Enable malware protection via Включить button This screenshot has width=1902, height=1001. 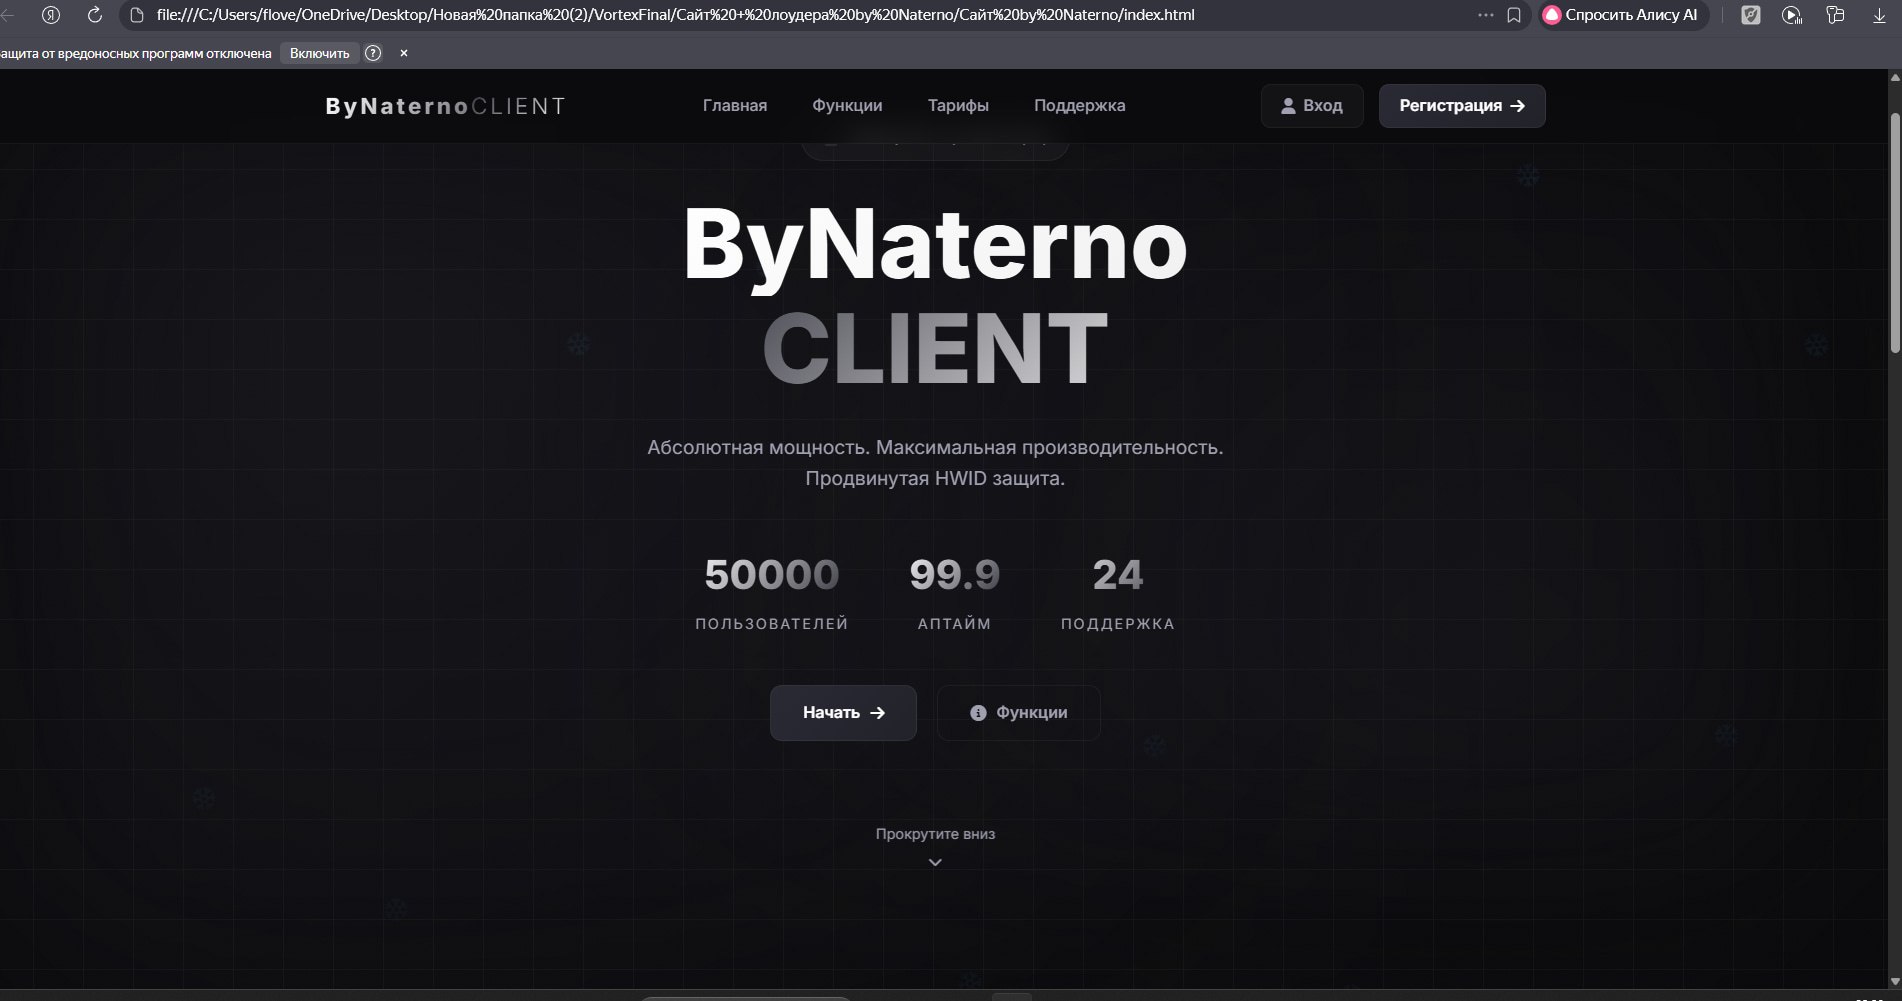319,53
